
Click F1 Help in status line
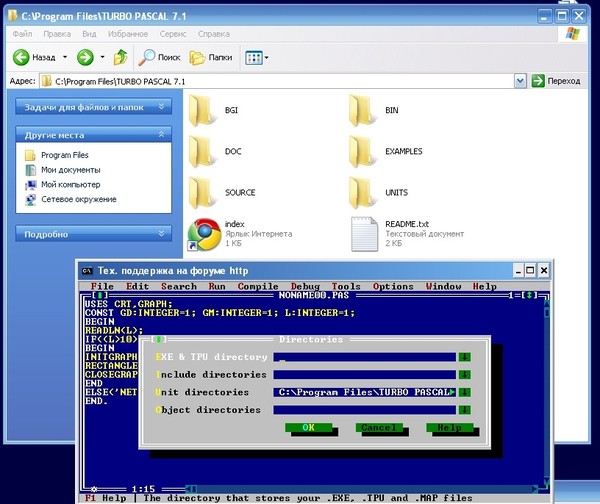coord(106,498)
